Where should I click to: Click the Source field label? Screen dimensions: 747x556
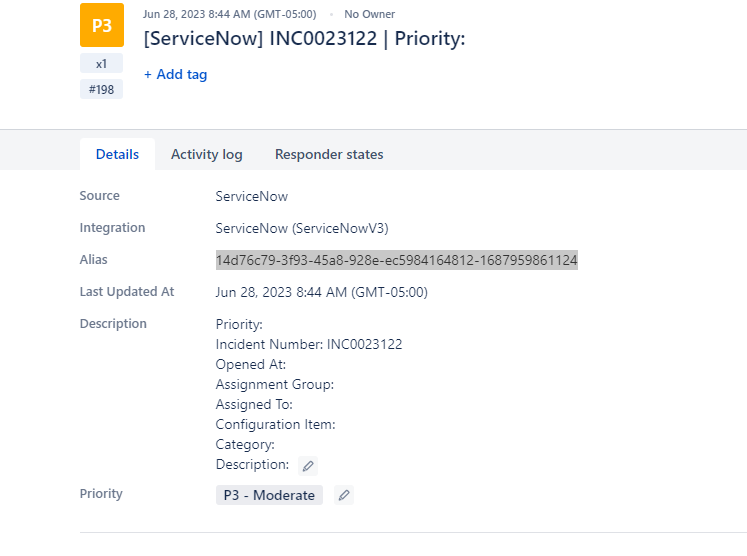tap(100, 196)
